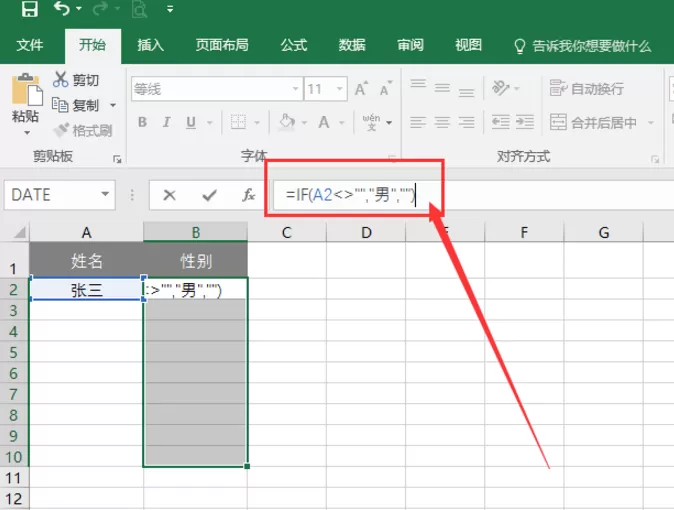Open the Name Box dropdown showing DATE
The width and height of the screenshot is (674, 510).
click(105, 194)
